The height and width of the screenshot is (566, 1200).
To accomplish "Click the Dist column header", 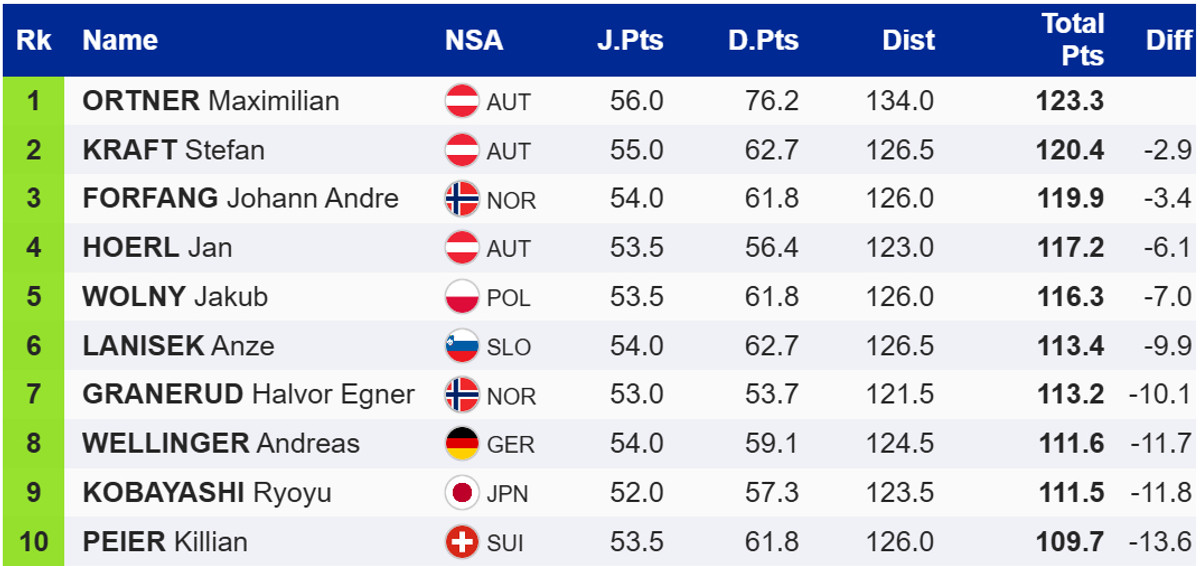I will pos(908,40).
